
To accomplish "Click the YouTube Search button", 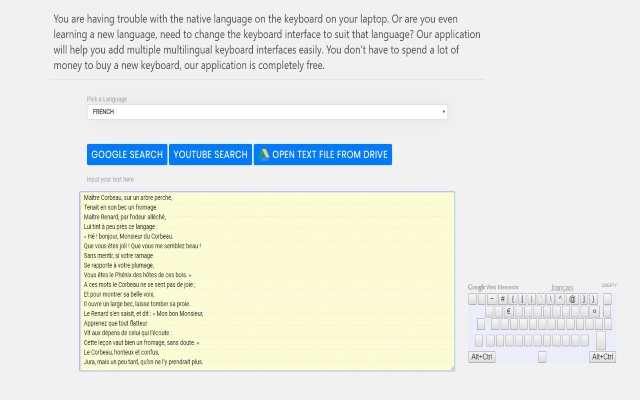I will pyautogui.click(x=210, y=154).
